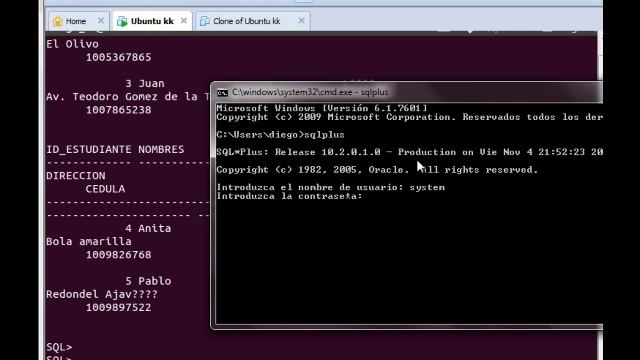Screen dimensions: 640x360
Task: Click the 'C:\Users\diego>sqlplus' command line
Action: click(280, 135)
